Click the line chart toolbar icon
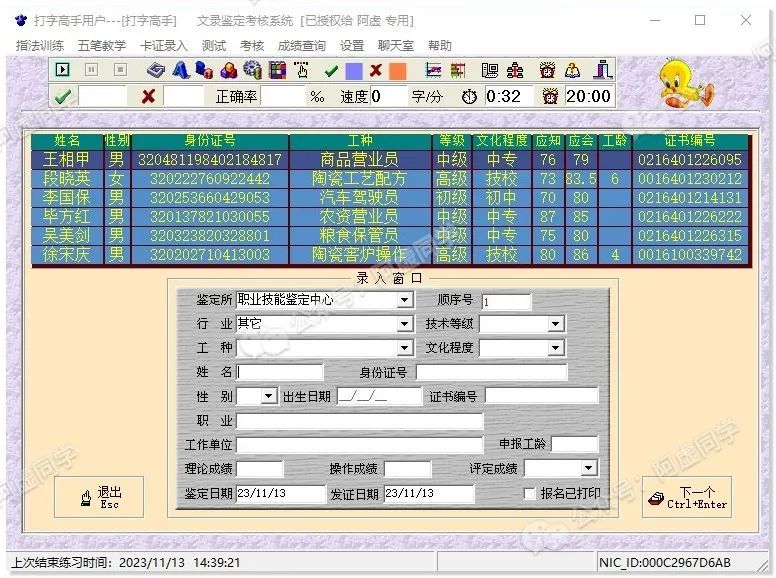 coord(433,70)
